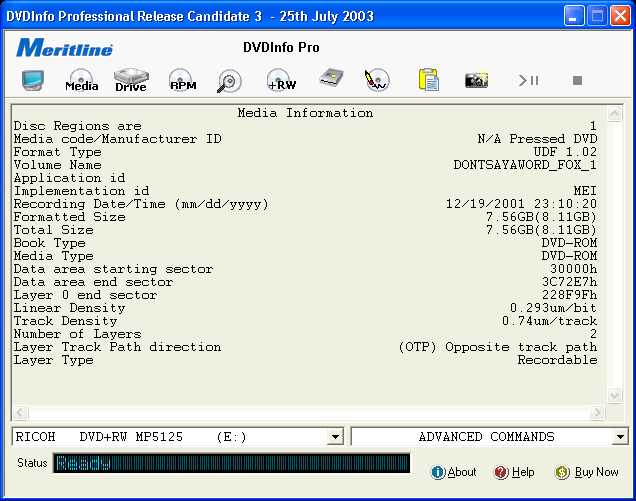This screenshot has width=636, height=501.
Task: Select the 'Book Type' row label
Action: coord(49,243)
